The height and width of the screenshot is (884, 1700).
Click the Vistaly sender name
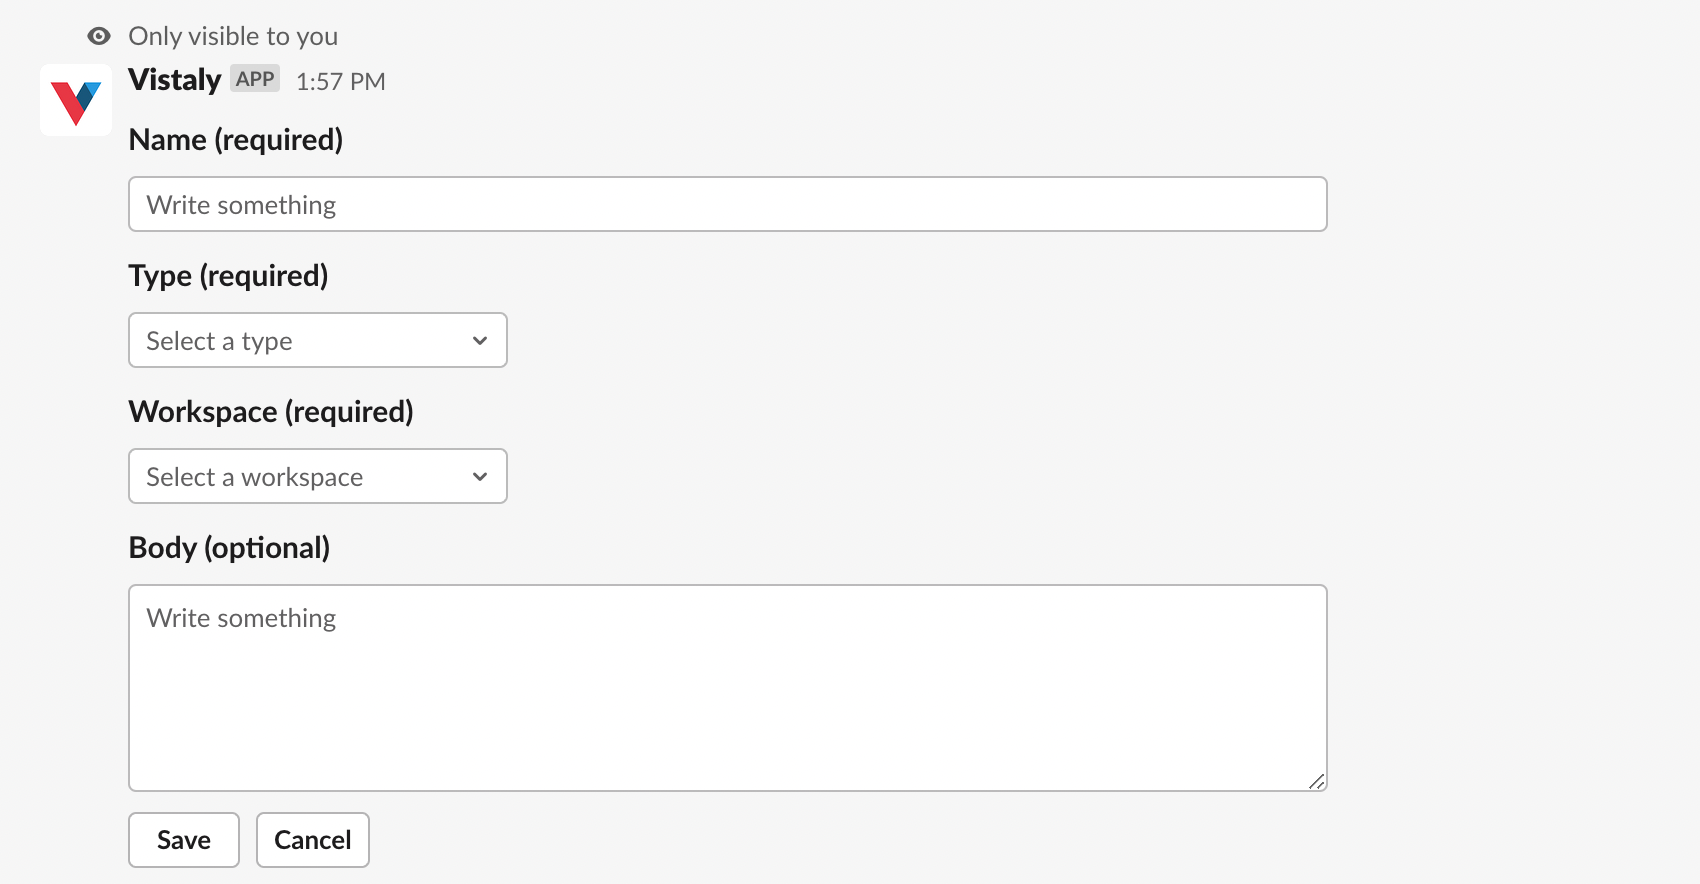click(175, 80)
